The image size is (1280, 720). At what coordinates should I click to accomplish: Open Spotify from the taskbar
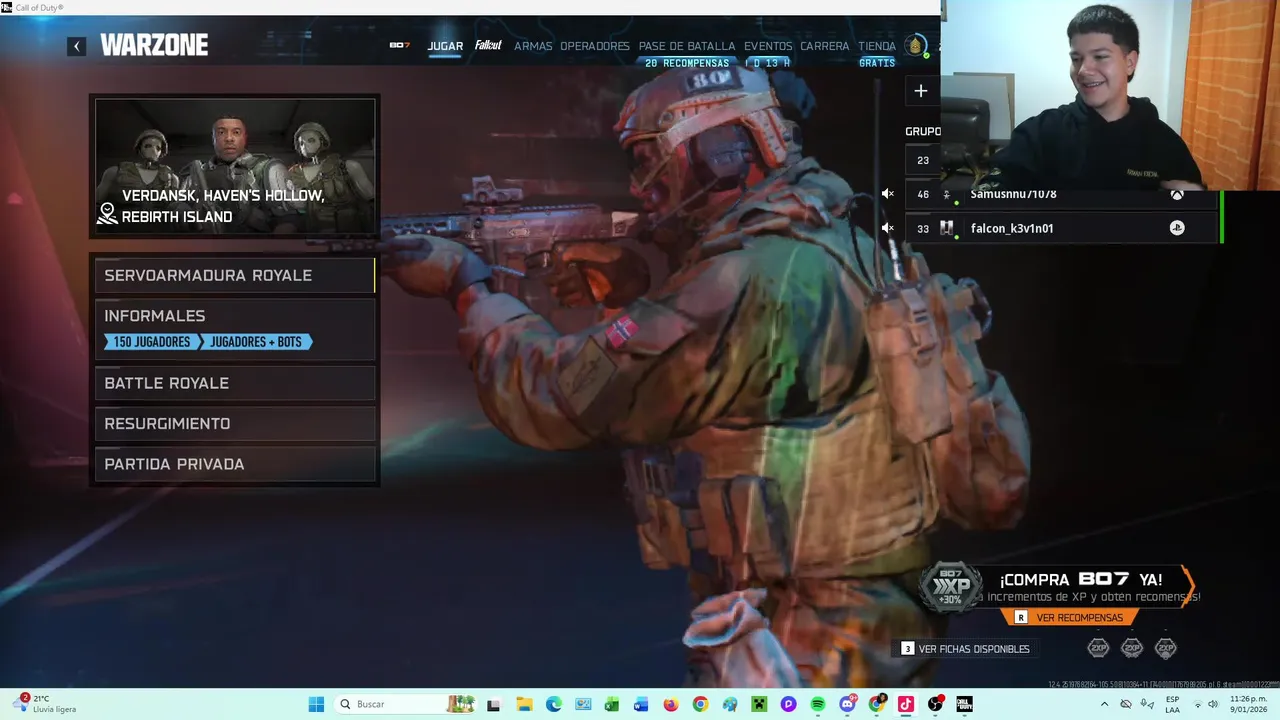point(818,704)
